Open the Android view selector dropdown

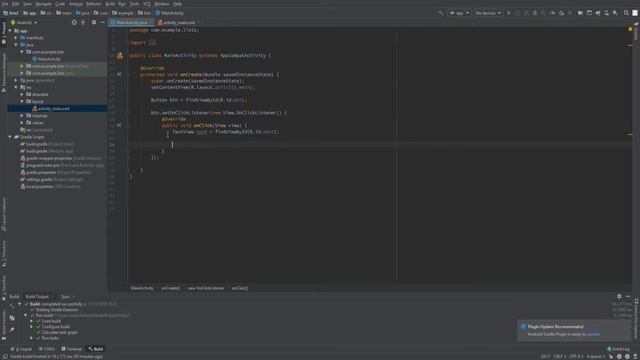24,22
